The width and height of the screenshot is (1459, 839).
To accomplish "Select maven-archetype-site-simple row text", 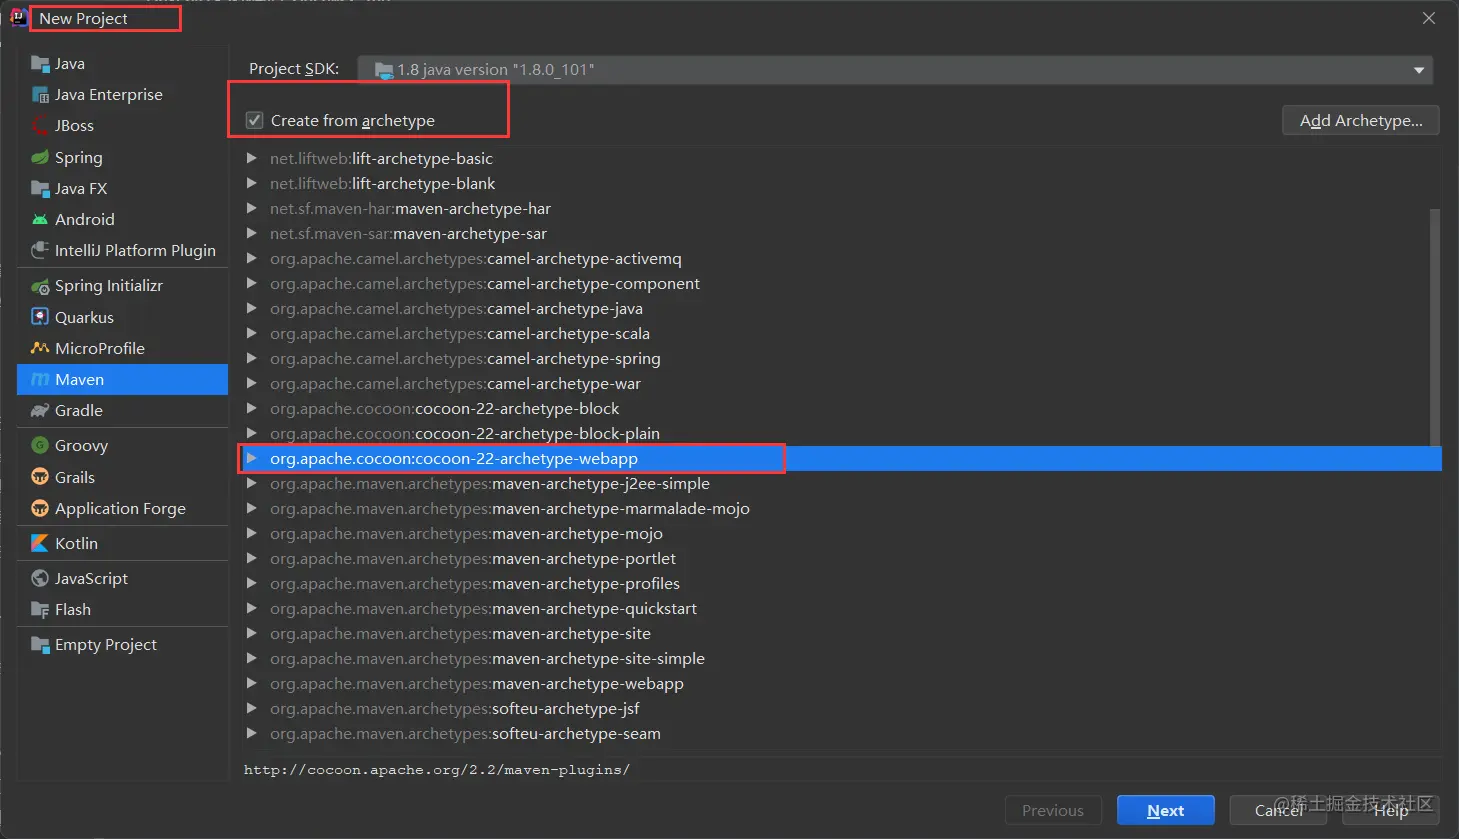I will tap(487, 658).
